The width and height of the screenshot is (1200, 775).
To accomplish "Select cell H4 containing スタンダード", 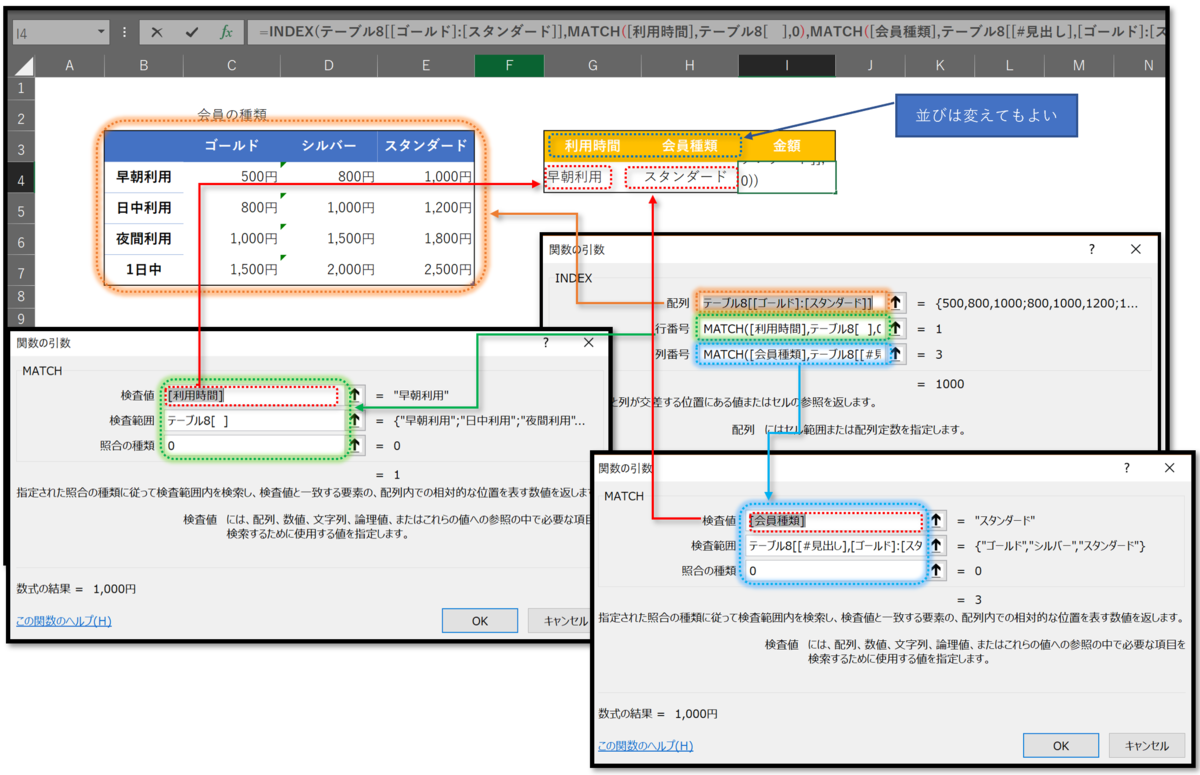I will 690,177.
